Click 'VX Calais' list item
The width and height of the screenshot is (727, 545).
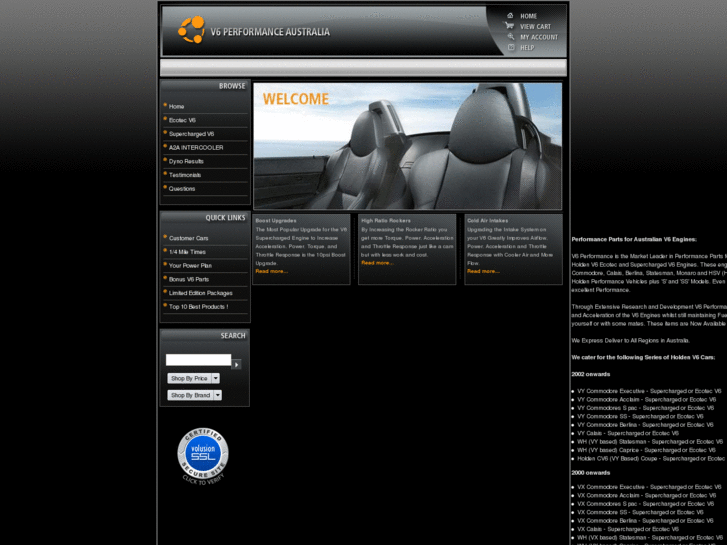tap(628, 529)
